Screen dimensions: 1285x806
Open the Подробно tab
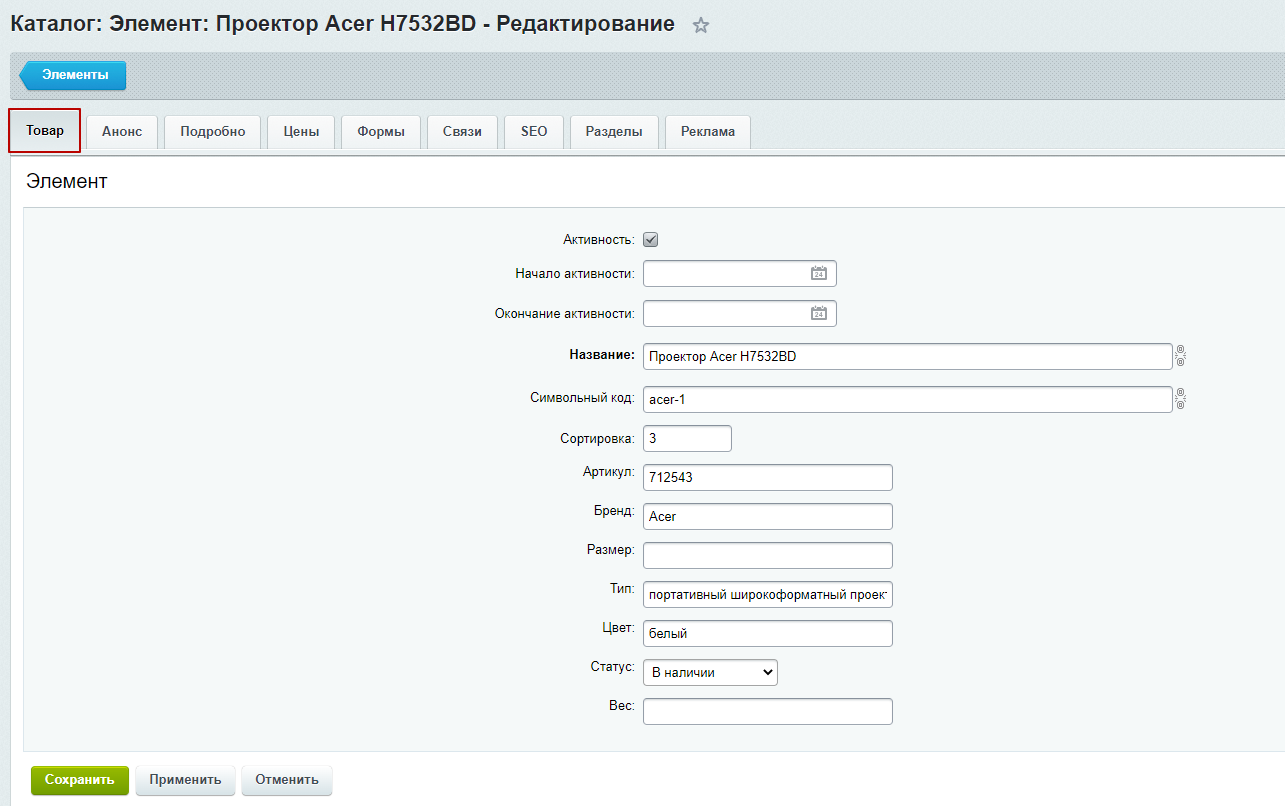tap(213, 132)
